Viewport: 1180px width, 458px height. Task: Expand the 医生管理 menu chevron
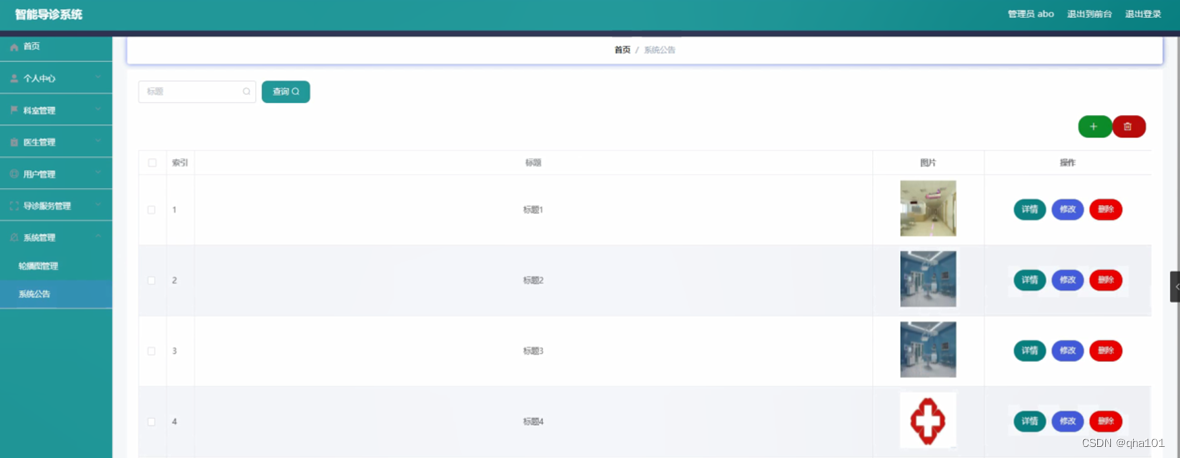(x=99, y=141)
